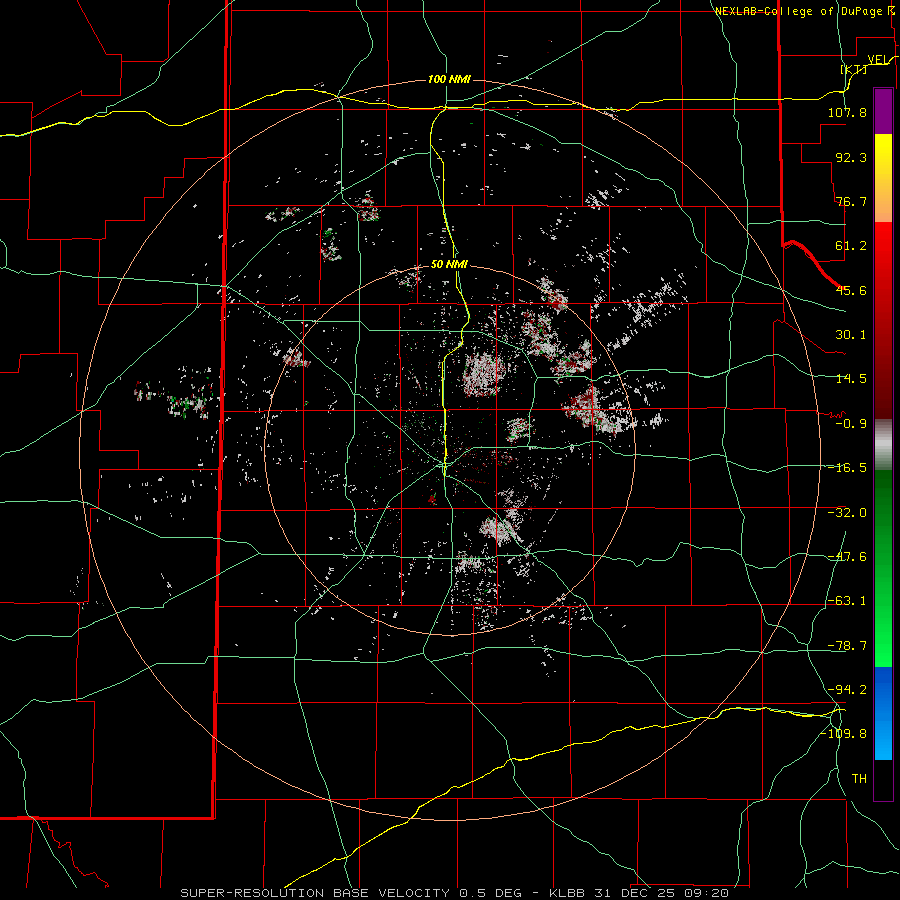
Task: Click the red segment of the color bar
Action: (883, 320)
